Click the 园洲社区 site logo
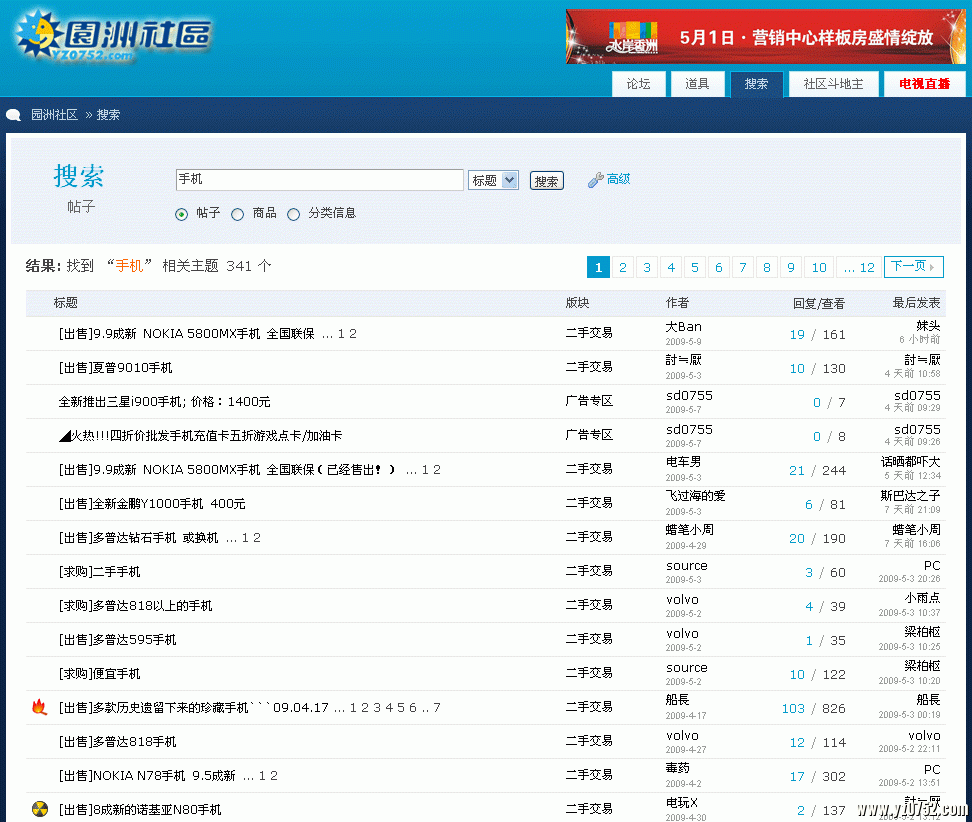 [x=113, y=37]
